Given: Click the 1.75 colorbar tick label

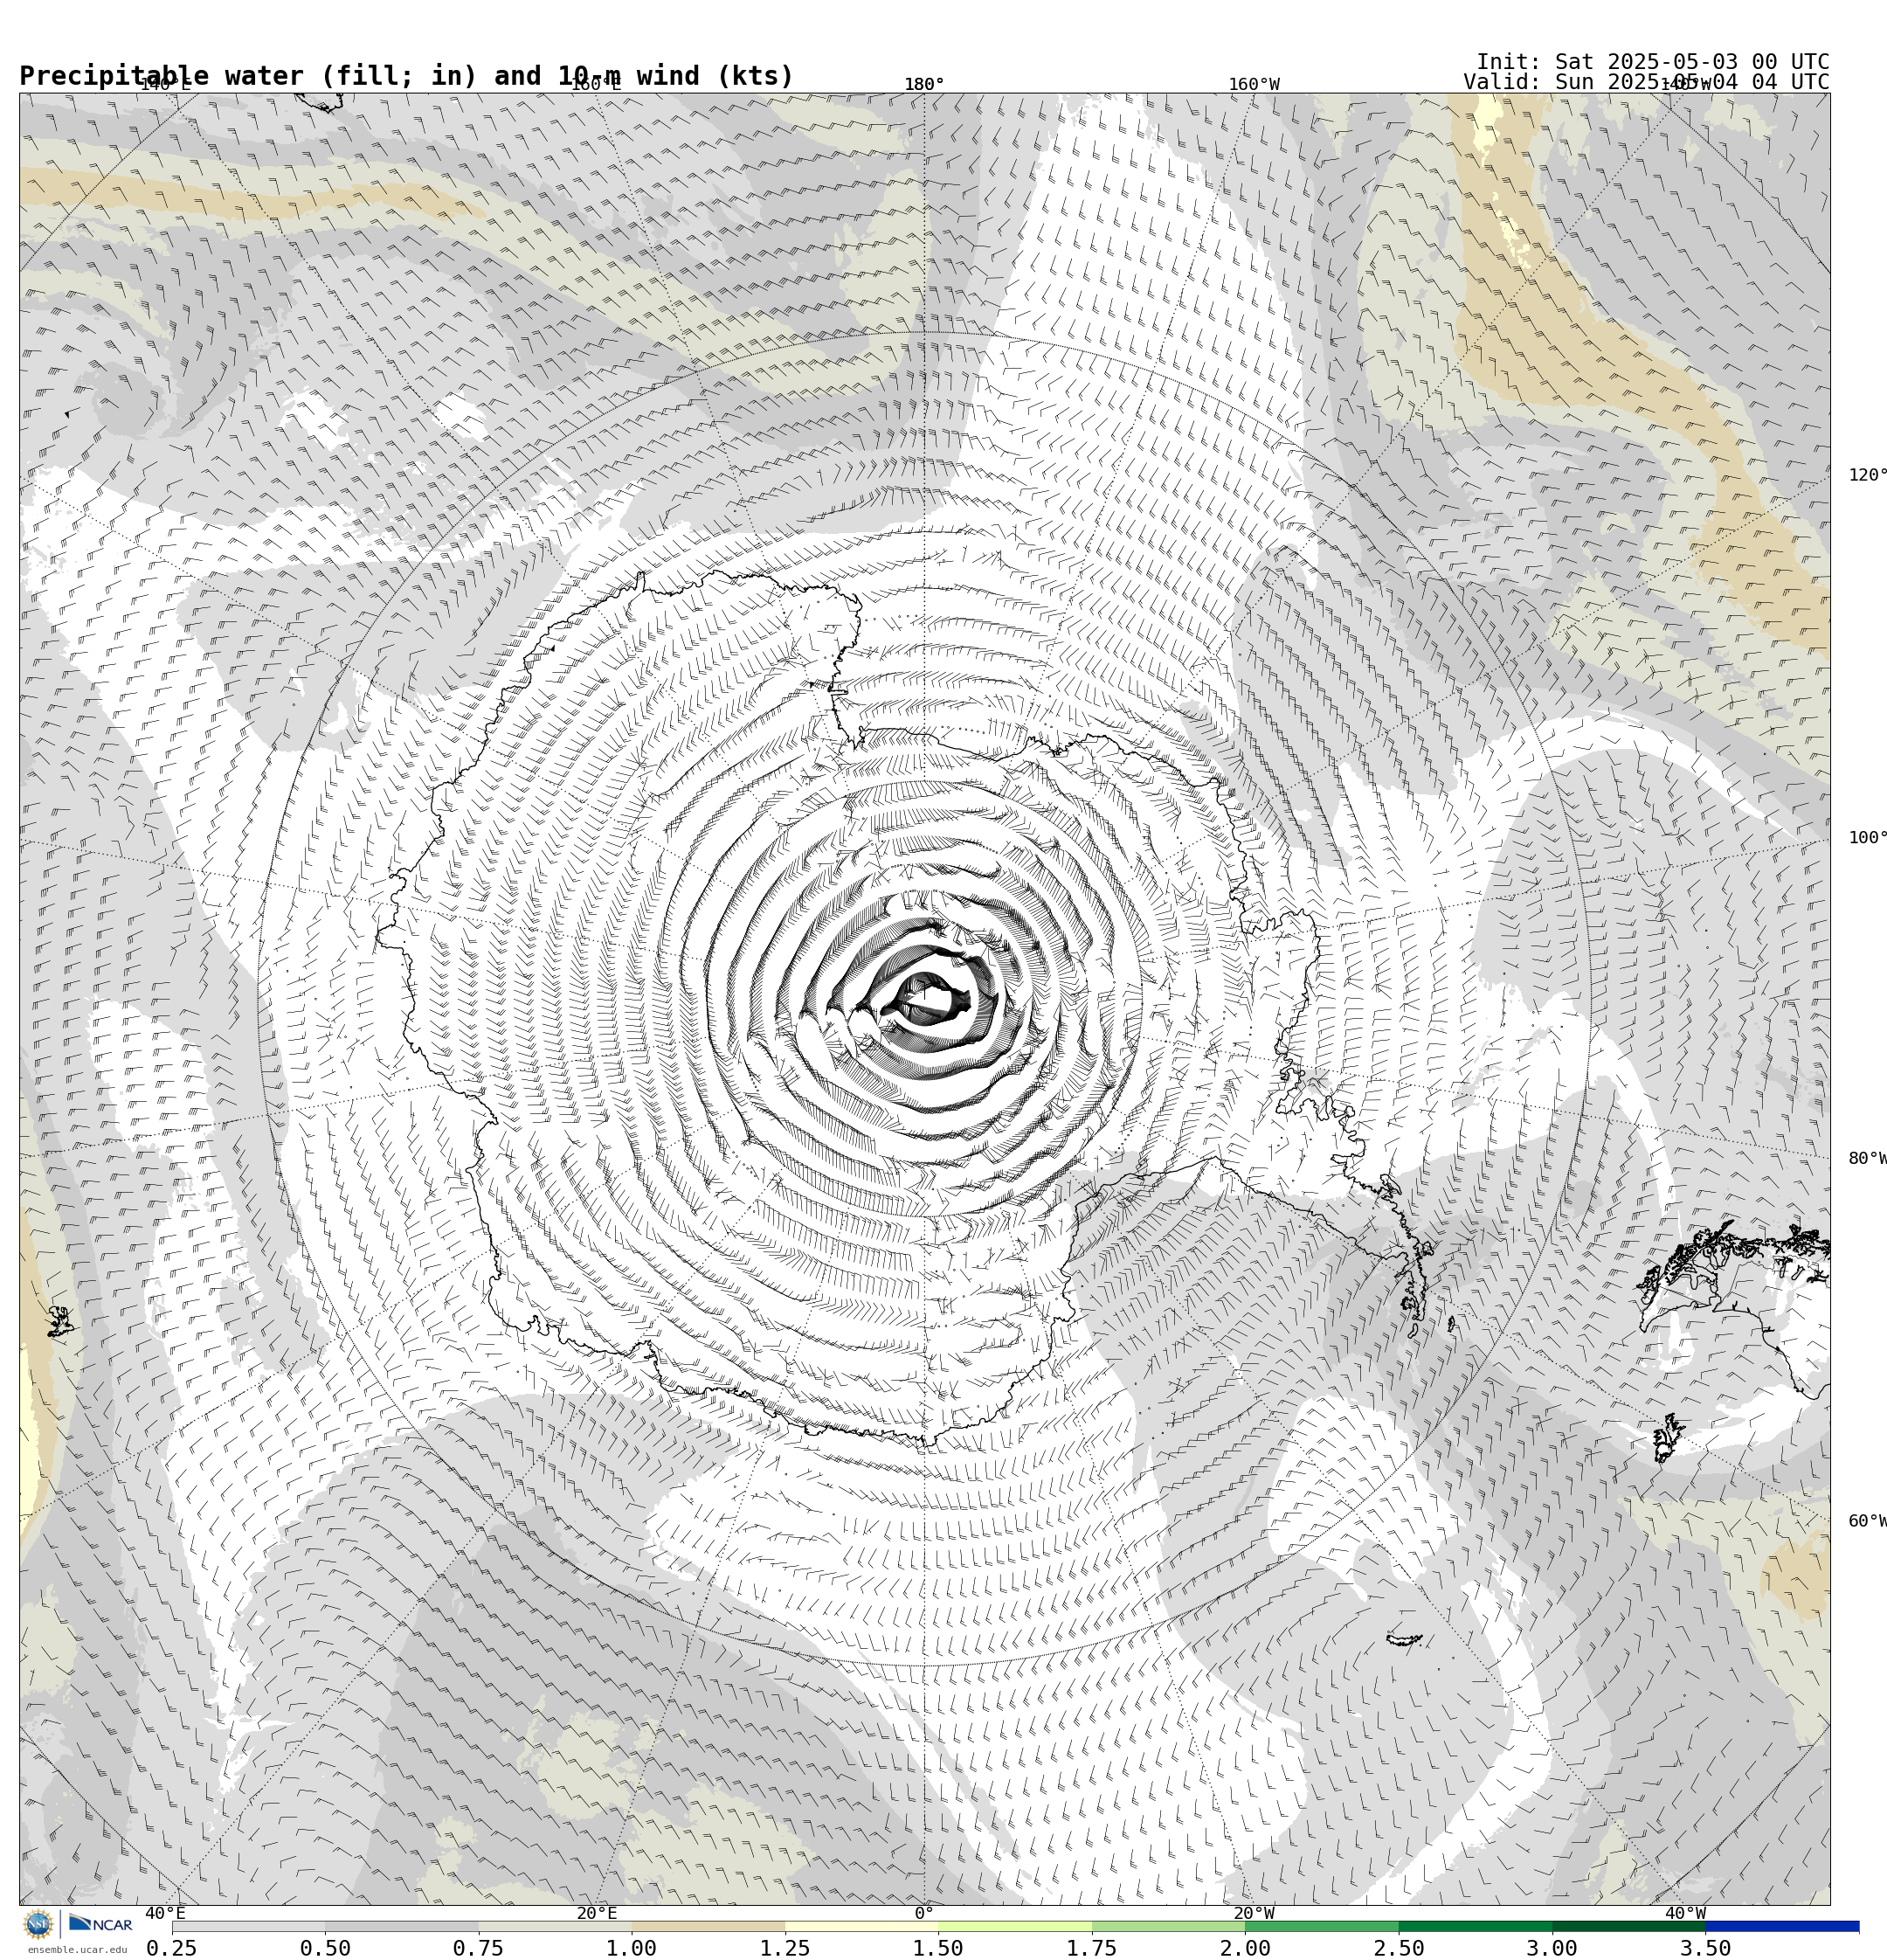Looking at the screenshot, I should coord(1092,1948).
